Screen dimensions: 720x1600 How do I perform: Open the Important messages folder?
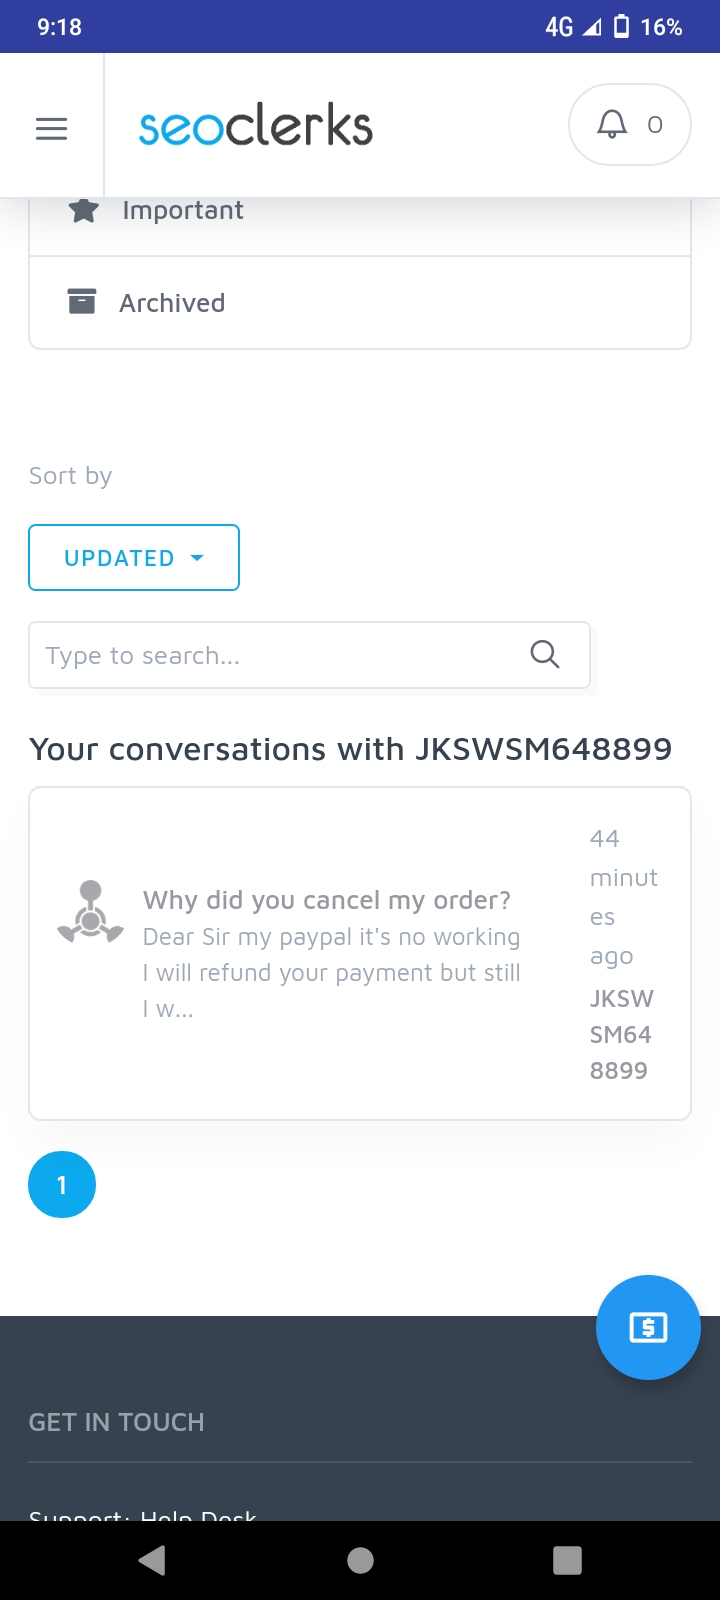[x=183, y=211]
